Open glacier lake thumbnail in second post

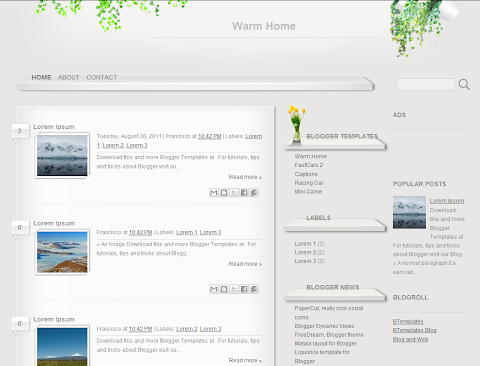pos(62,252)
